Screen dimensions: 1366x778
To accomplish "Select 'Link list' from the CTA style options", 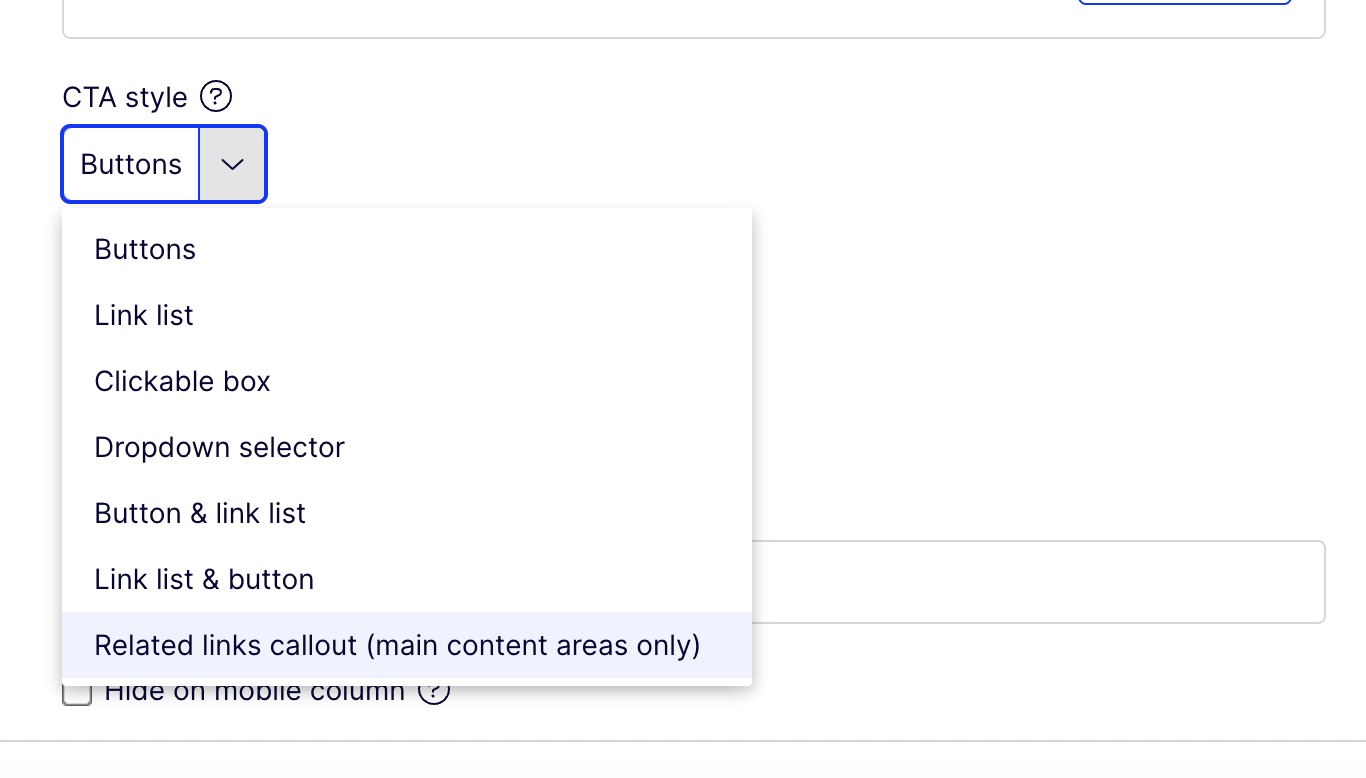I will click(144, 315).
